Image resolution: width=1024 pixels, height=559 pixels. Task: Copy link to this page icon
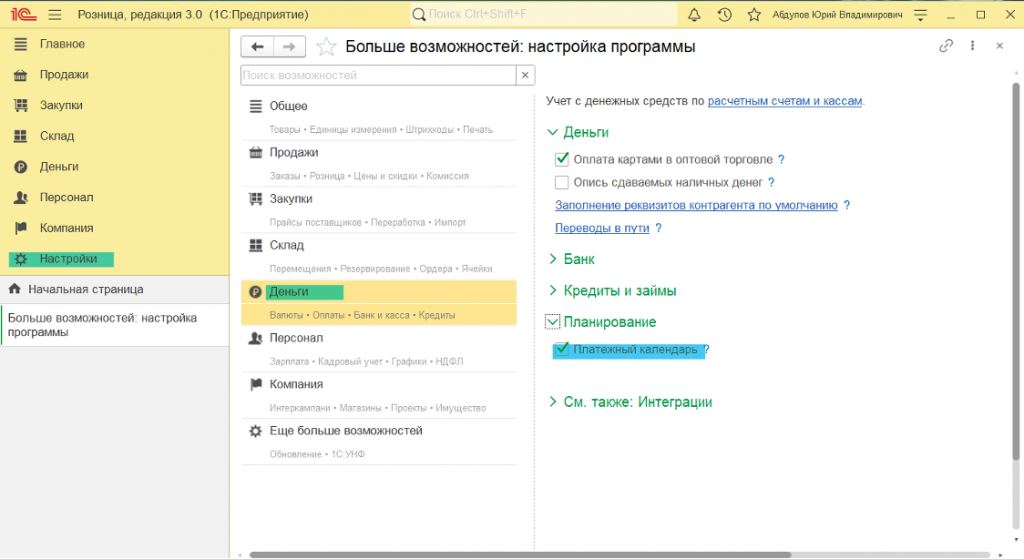click(946, 46)
